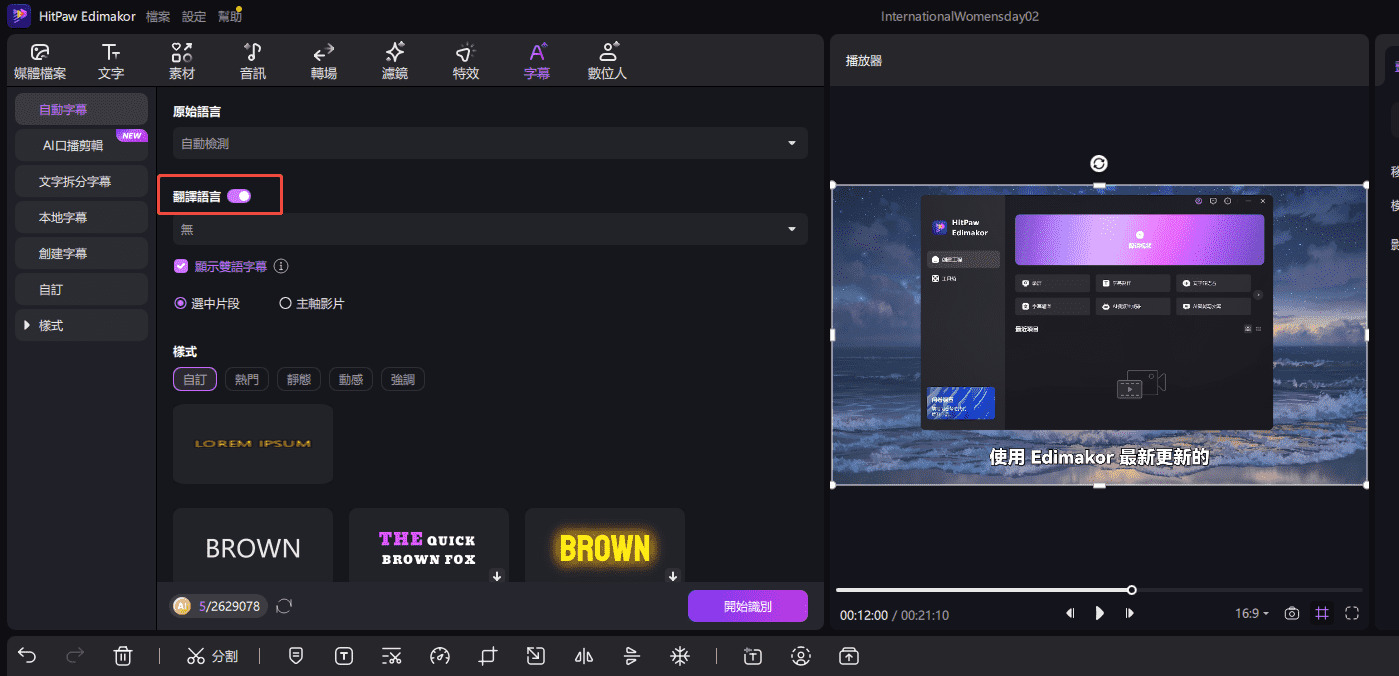Select the yellow BROWN subtitle style thumbnail
The width and height of the screenshot is (1399, 676).
604,548
